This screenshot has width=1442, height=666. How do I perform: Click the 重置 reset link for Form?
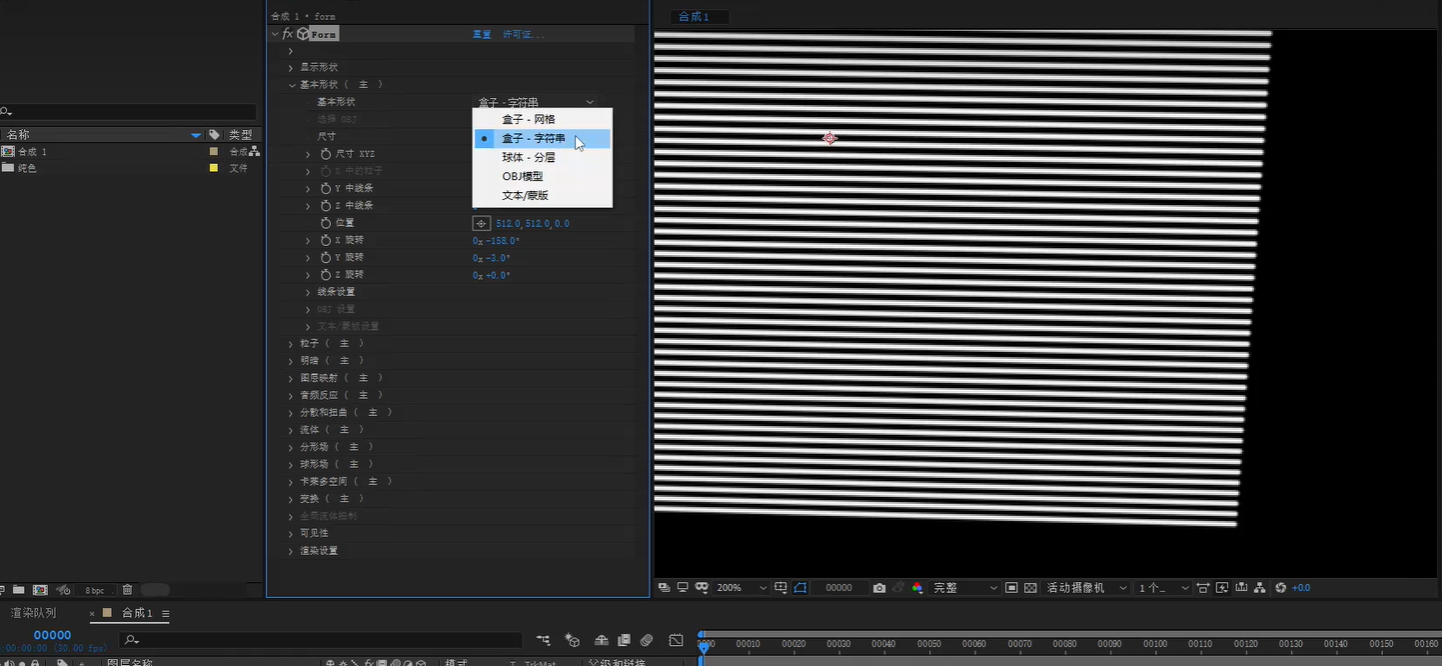(481, 34)
